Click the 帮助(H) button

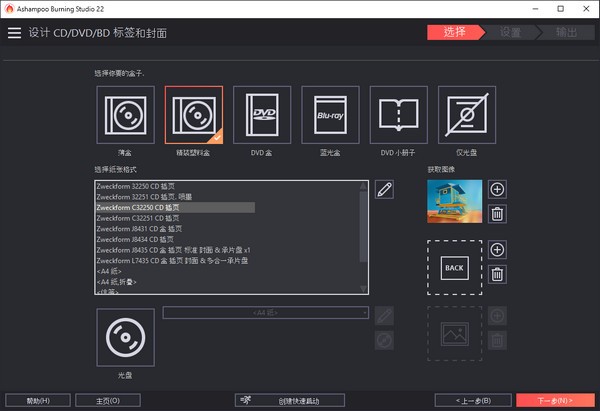[38, 401]
